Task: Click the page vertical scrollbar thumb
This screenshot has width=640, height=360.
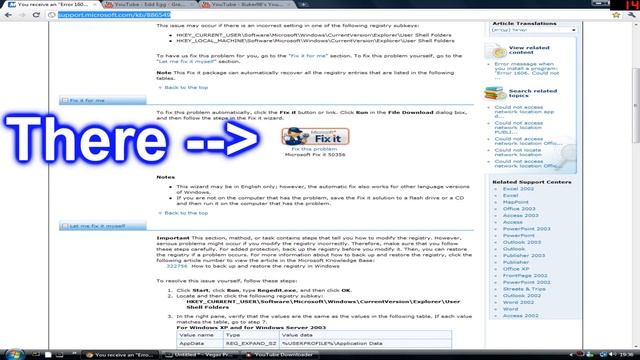Action: [636, 105]
